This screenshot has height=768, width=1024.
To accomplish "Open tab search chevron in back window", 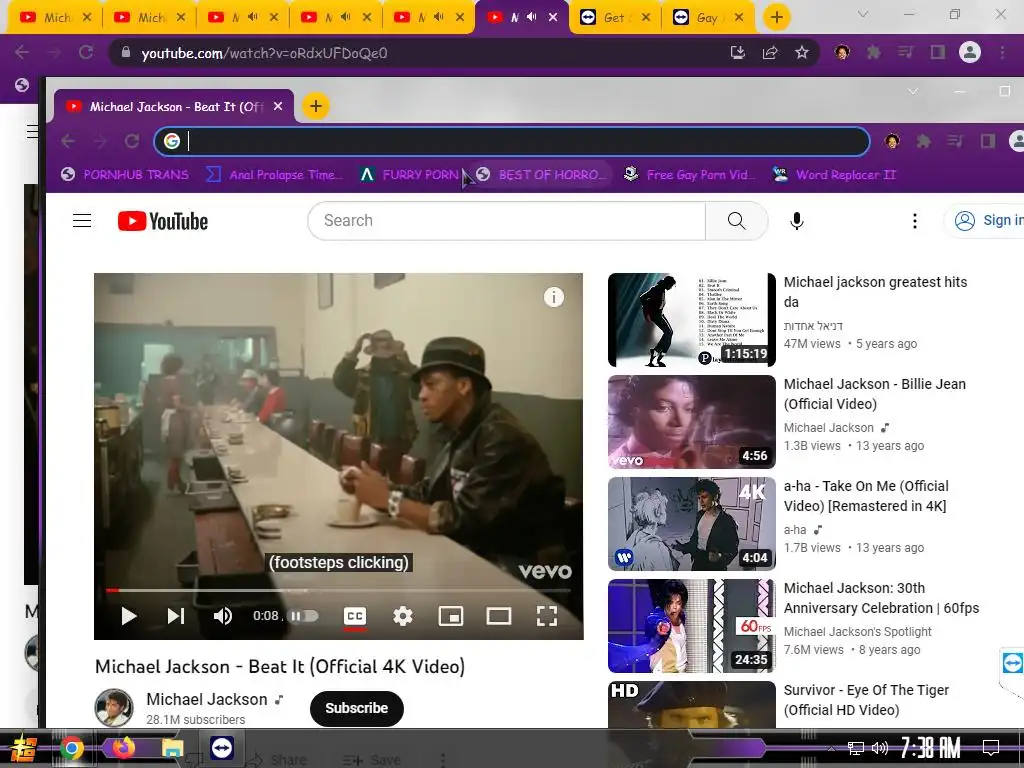I will click(863, 14).
